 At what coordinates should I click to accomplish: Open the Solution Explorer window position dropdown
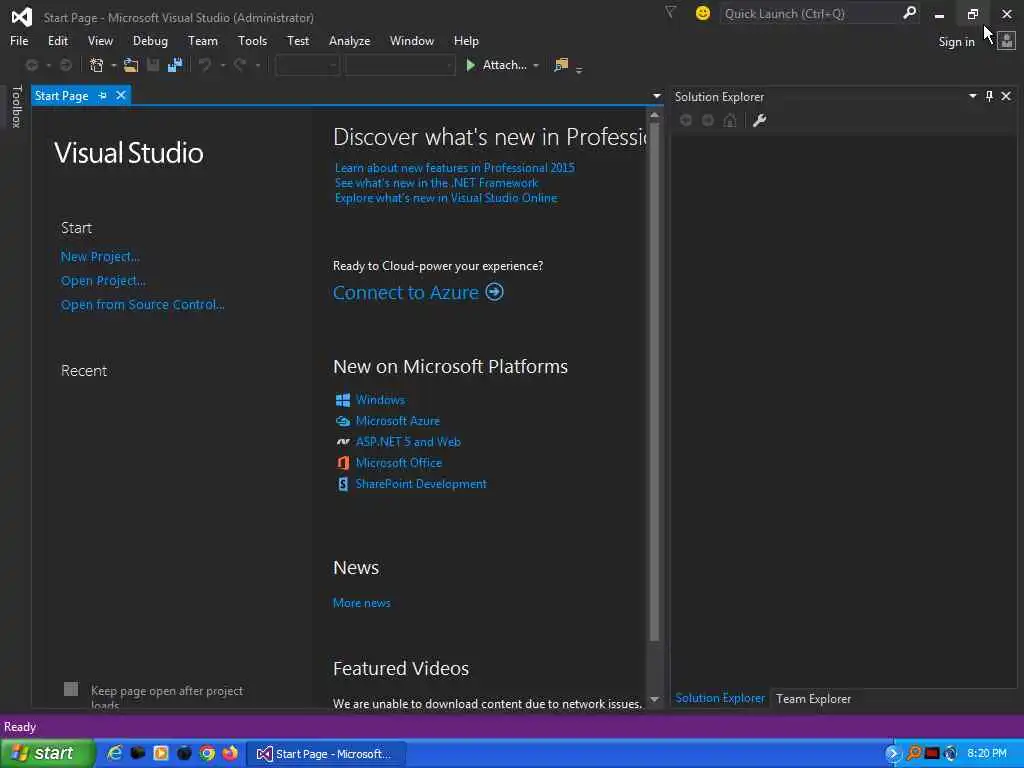(x=972, y=96)
